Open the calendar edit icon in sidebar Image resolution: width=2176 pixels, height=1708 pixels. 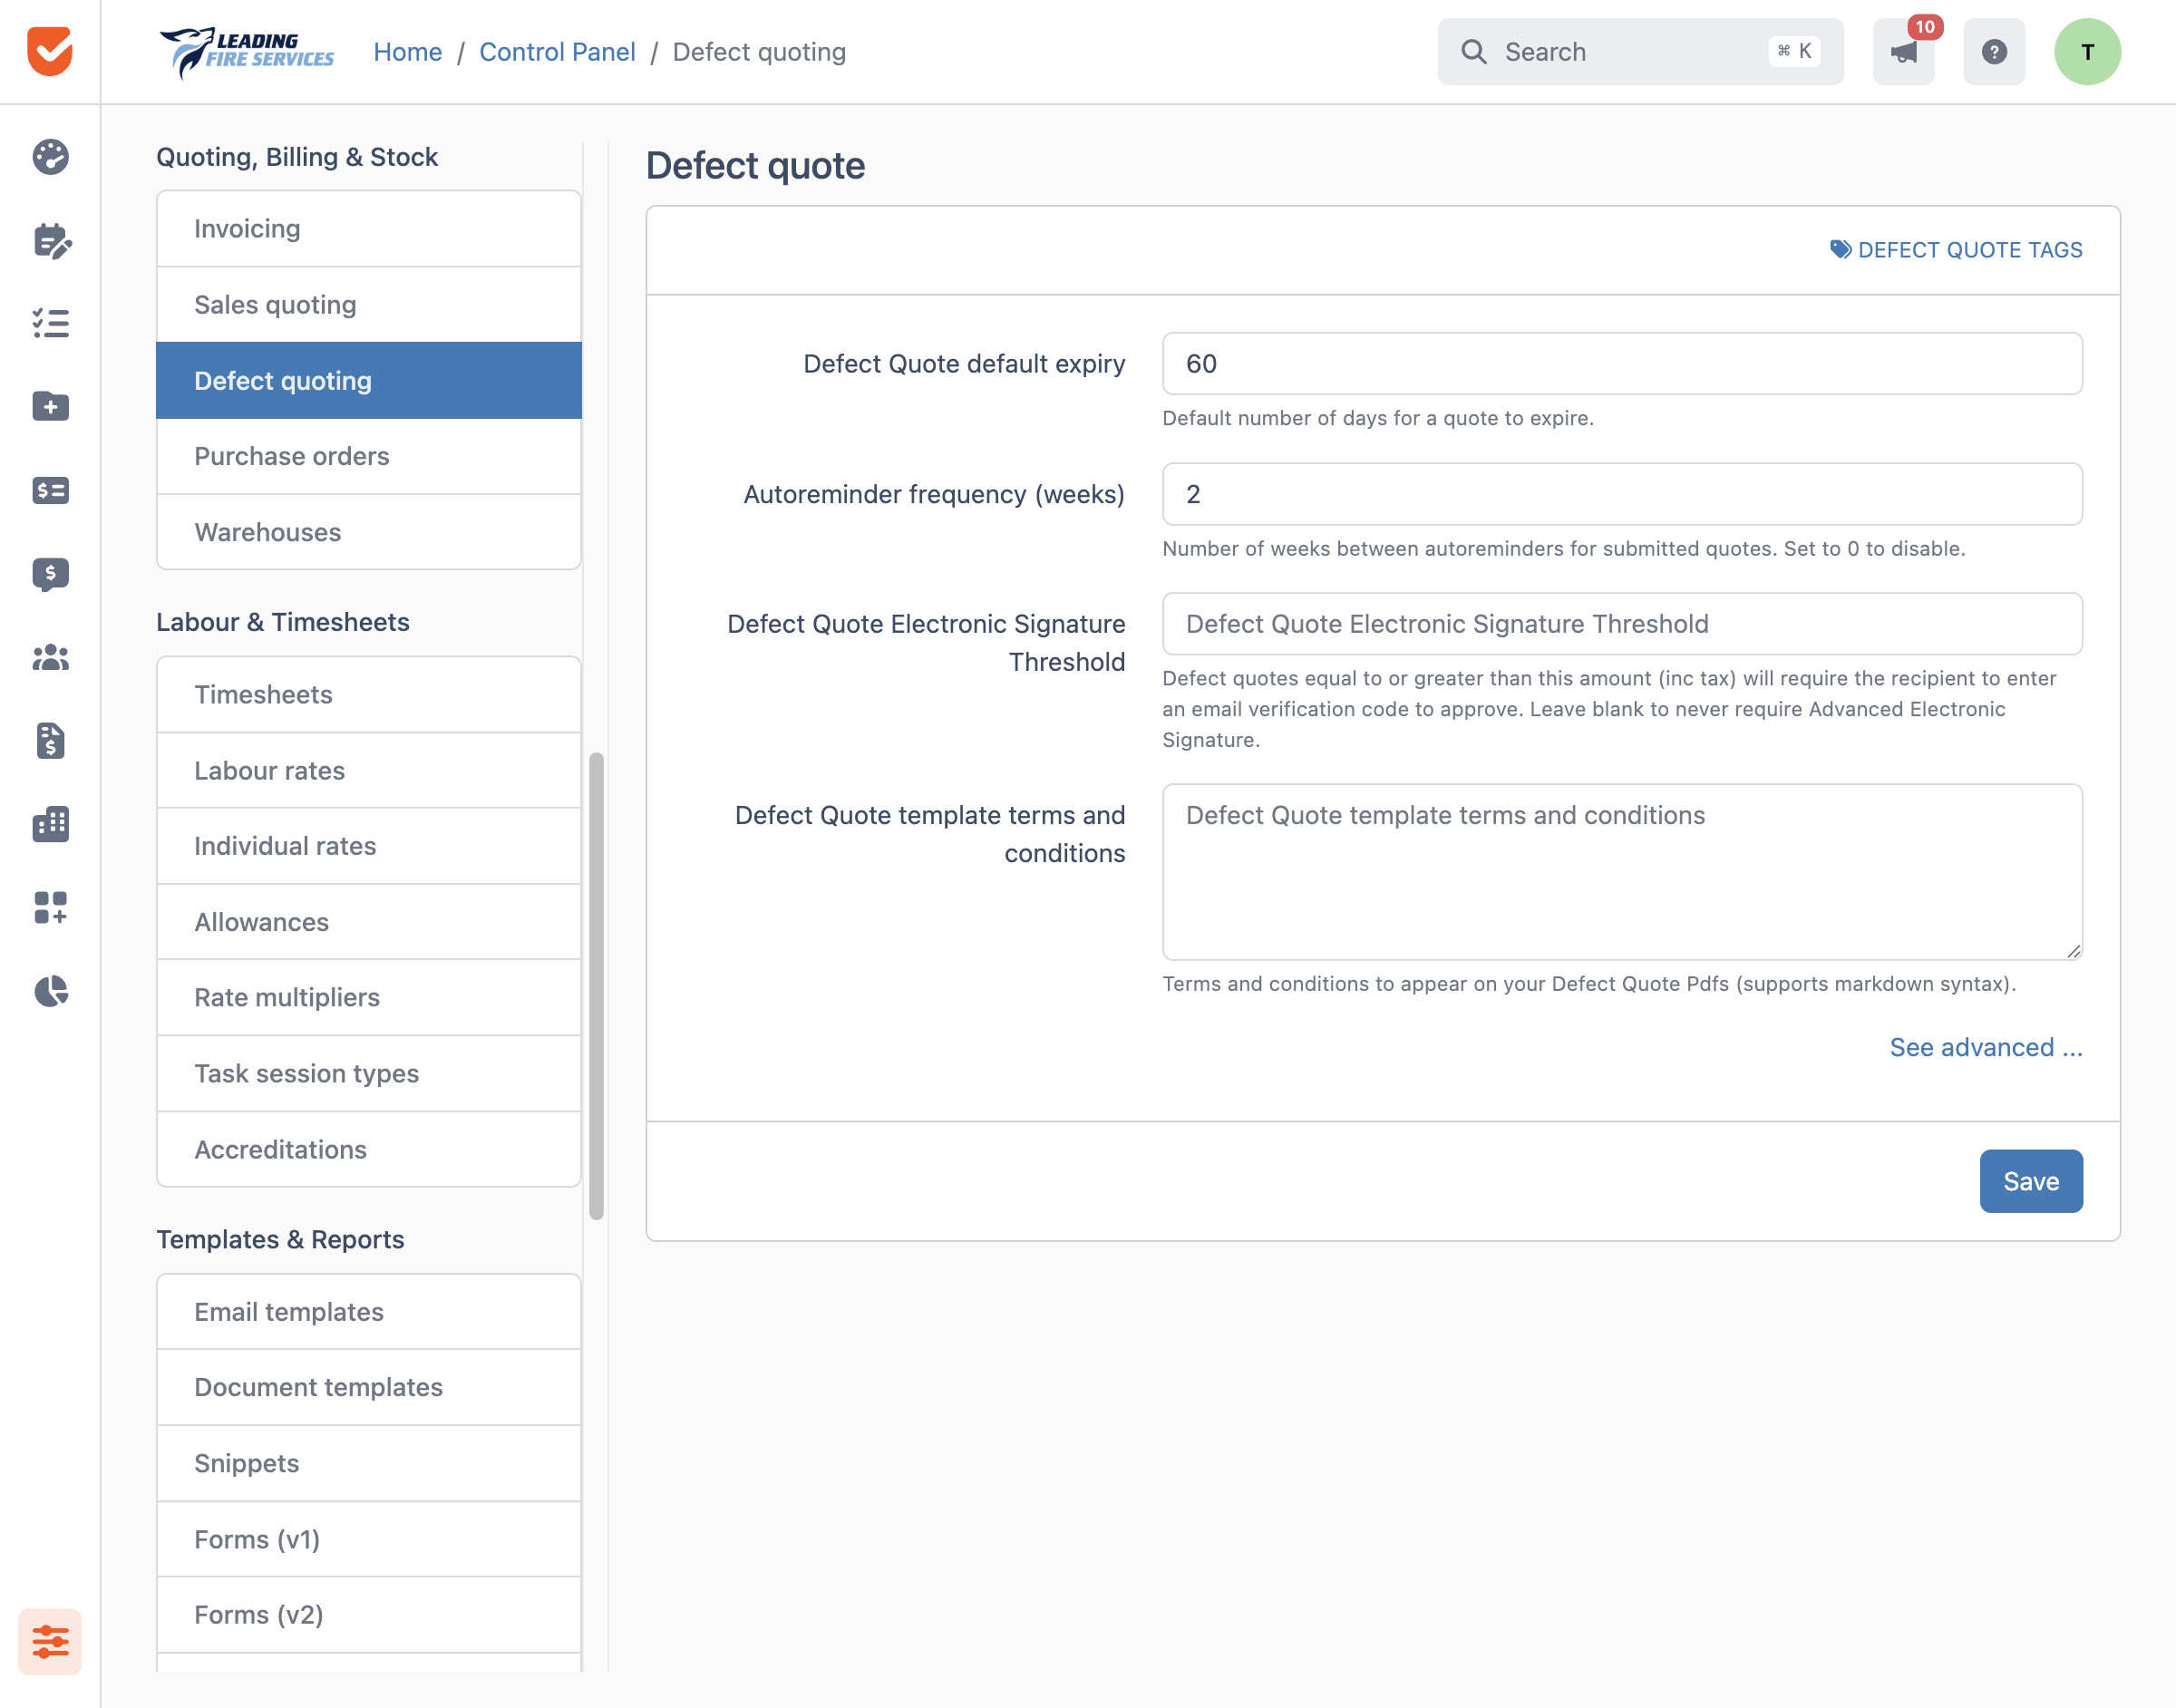click(x=51, y=241)
